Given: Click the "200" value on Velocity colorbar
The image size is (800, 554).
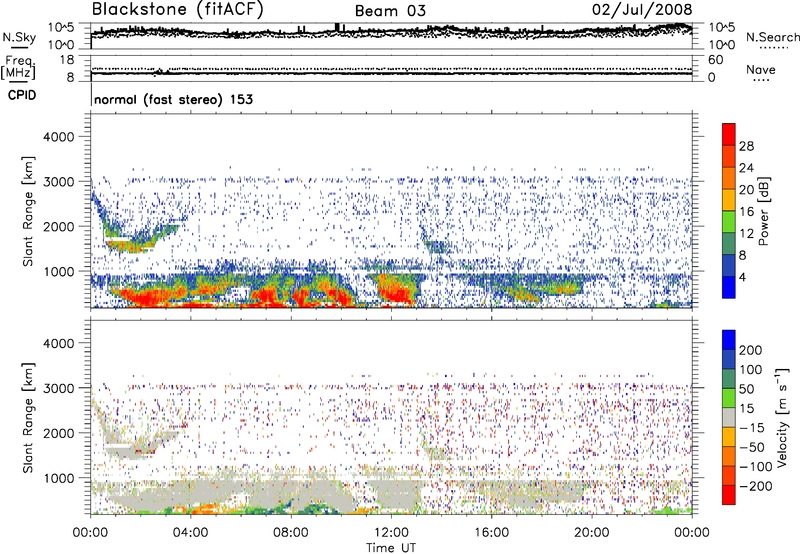Looking at the screenshot, I should (x=751, y=350).
